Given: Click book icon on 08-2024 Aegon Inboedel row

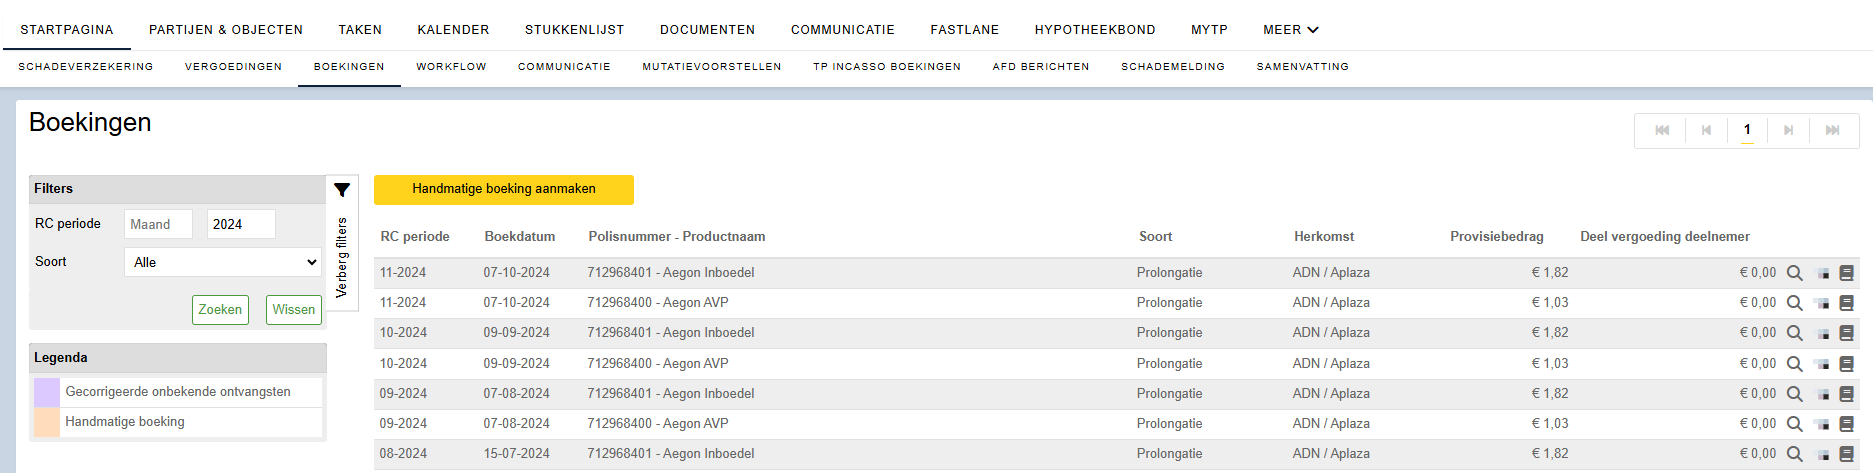Looking at the screenshot, I should pyautogui.click(x=1847, y=454).
